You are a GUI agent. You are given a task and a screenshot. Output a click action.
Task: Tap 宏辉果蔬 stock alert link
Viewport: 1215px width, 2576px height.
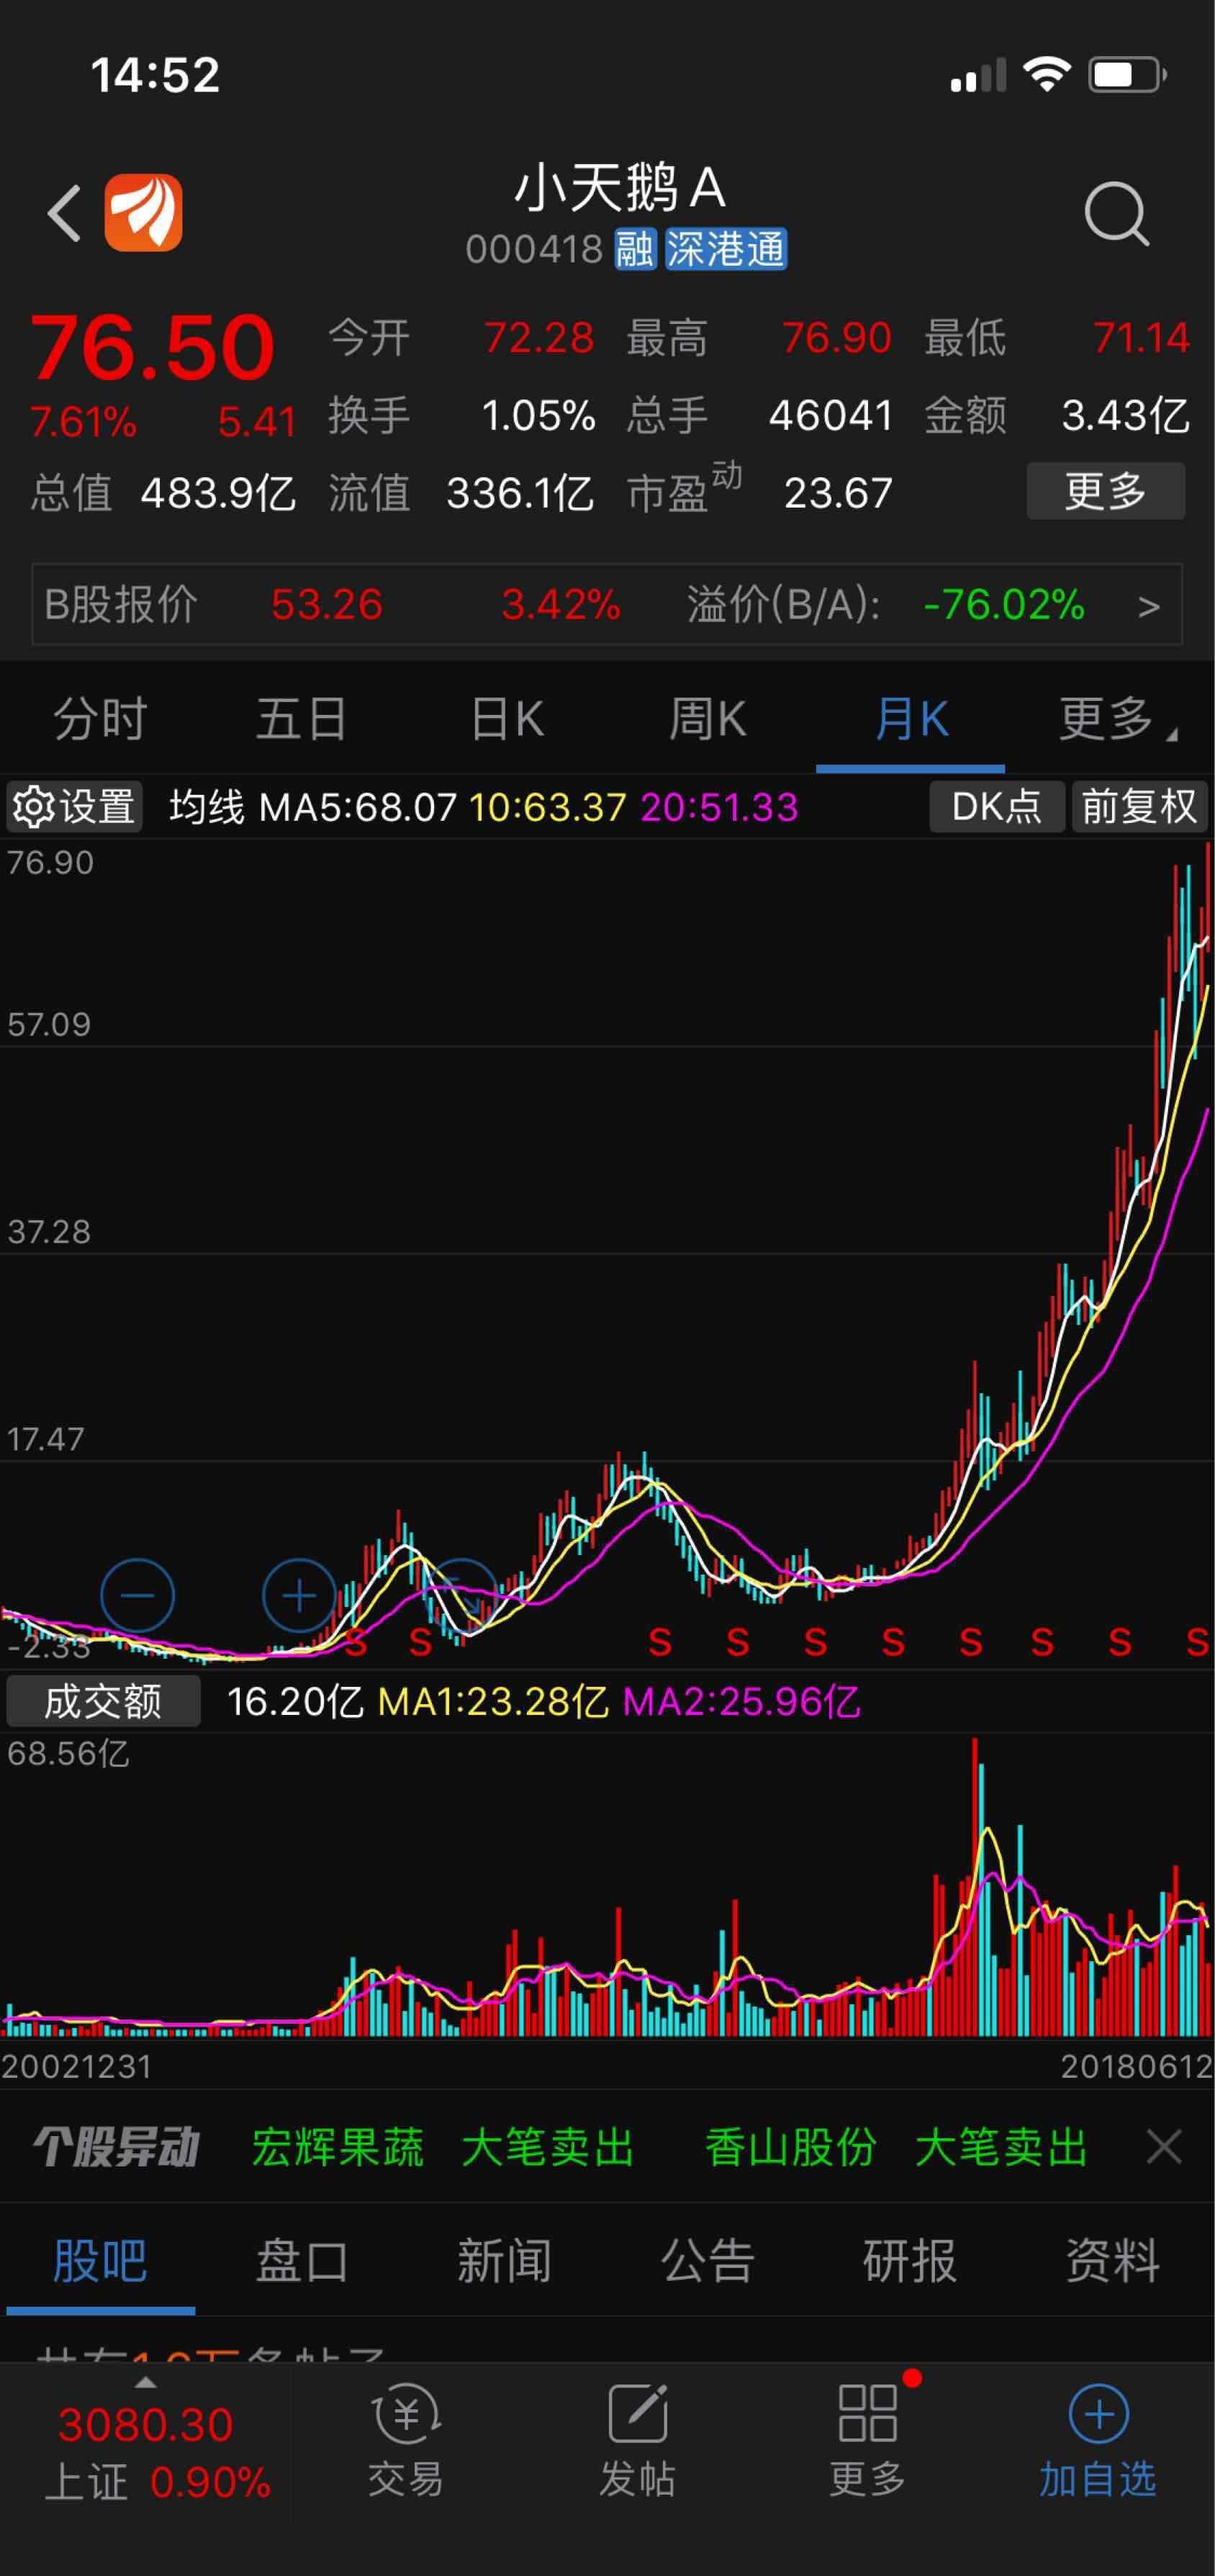(338, 2147)
